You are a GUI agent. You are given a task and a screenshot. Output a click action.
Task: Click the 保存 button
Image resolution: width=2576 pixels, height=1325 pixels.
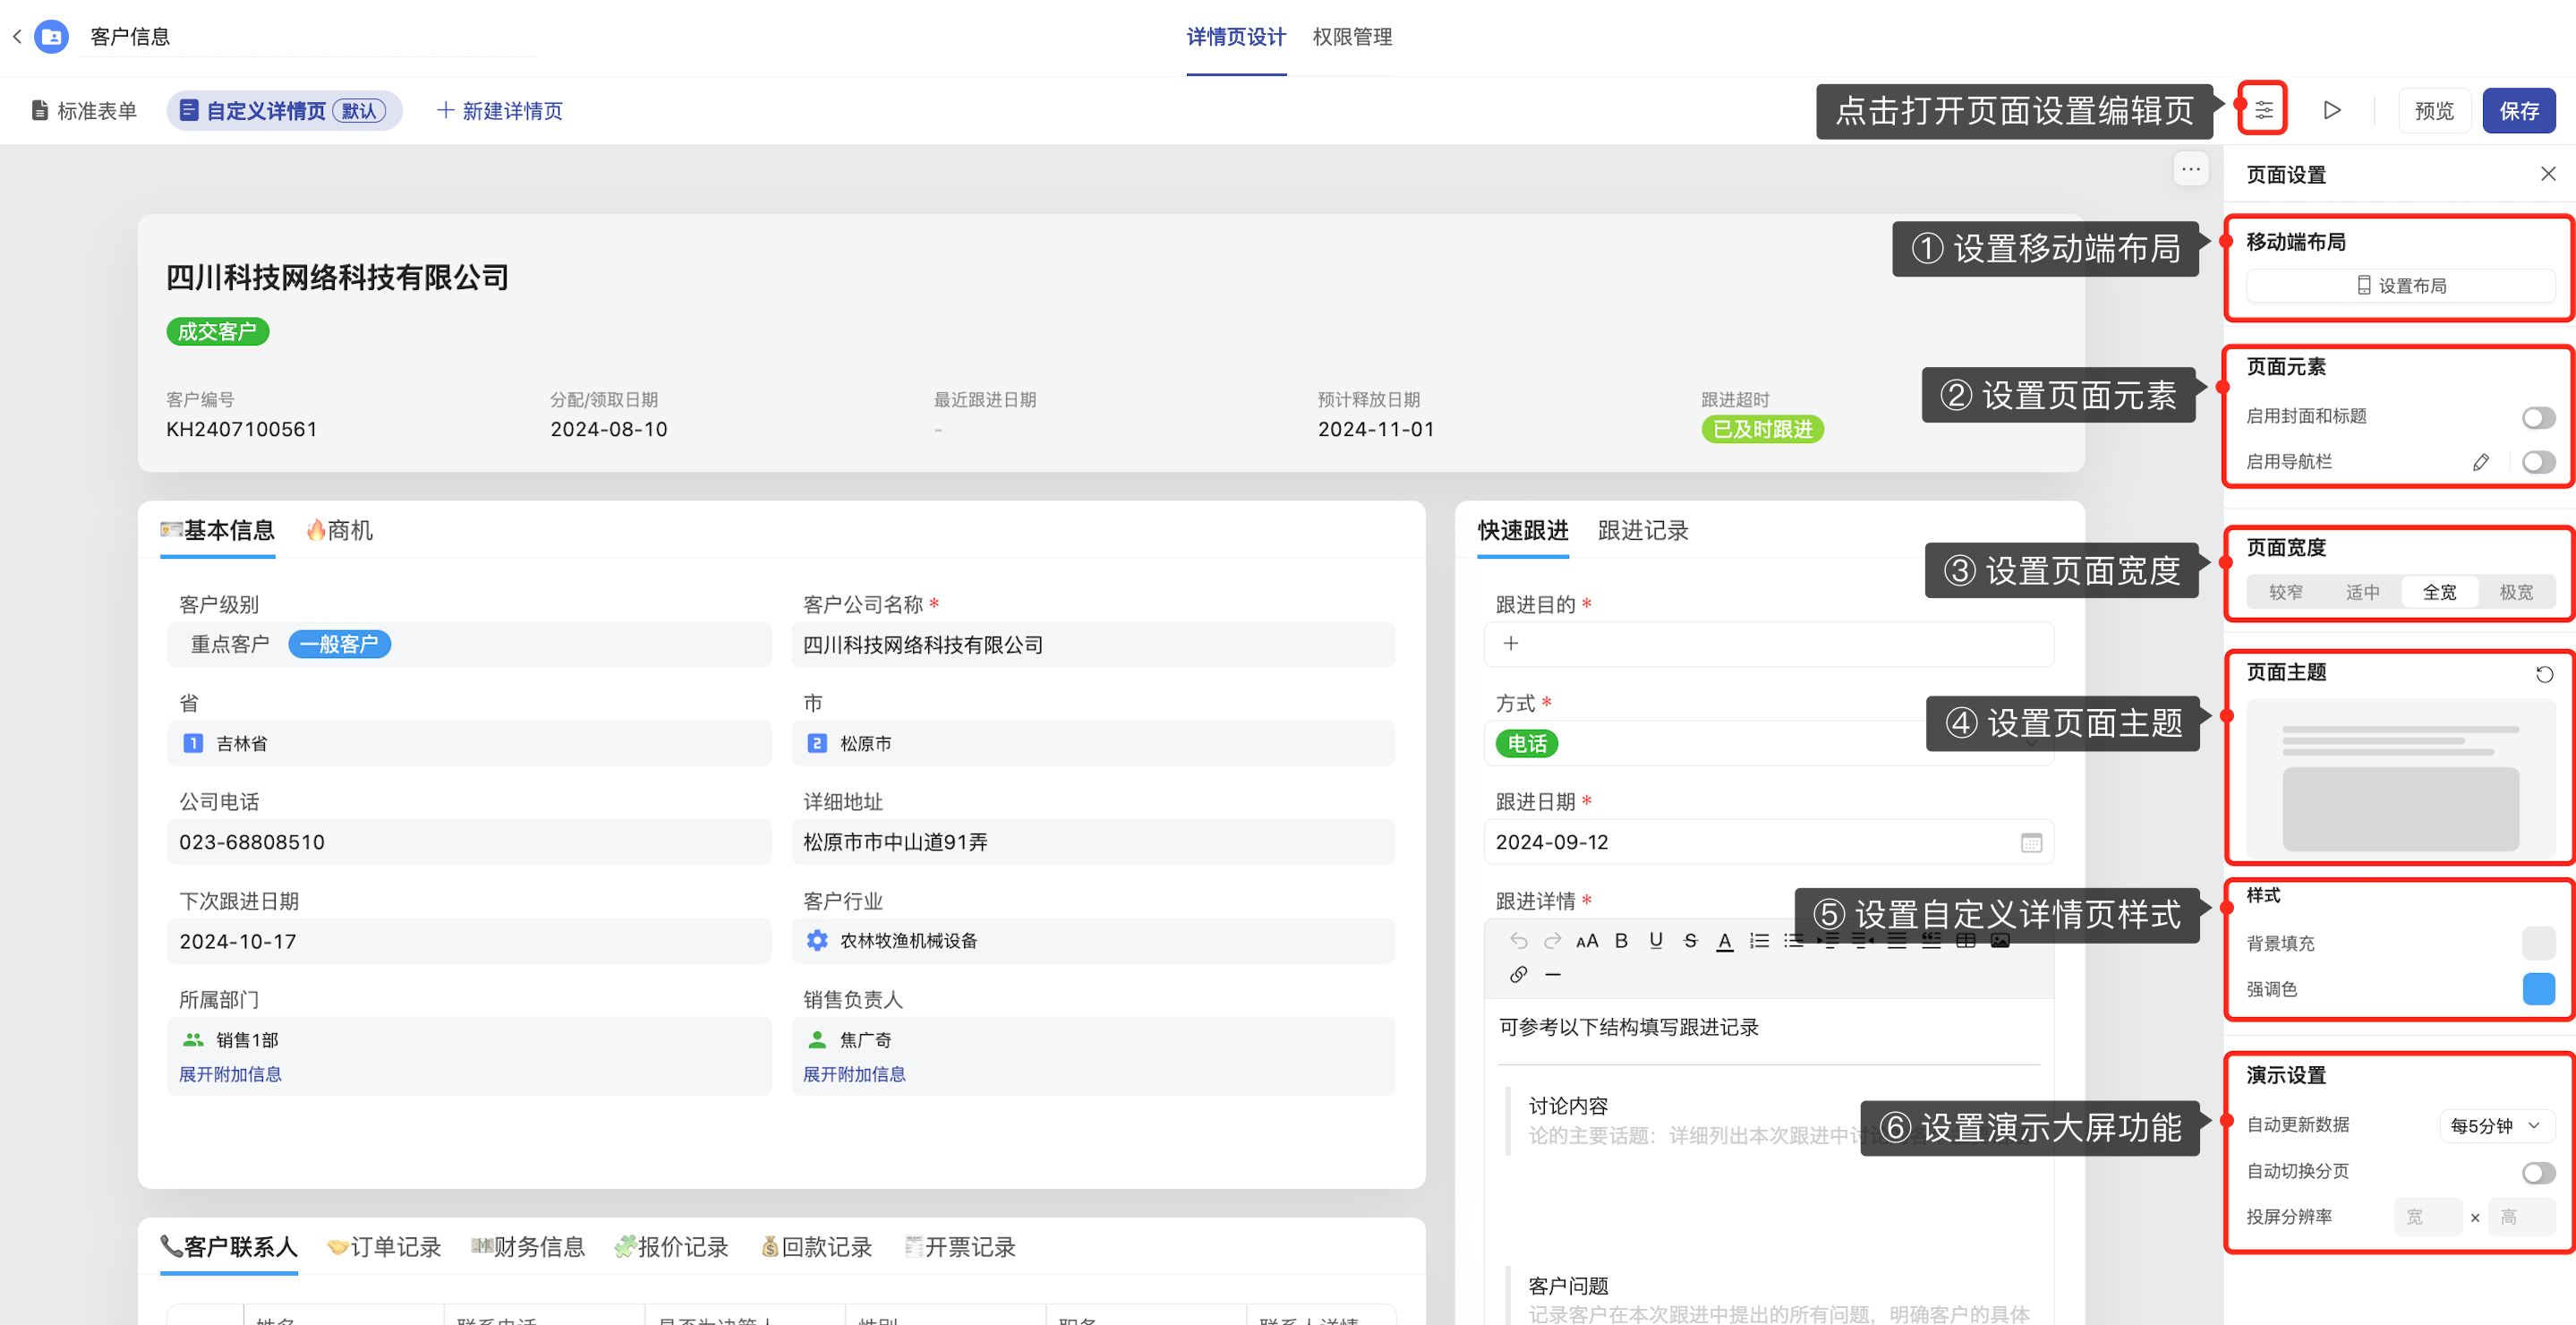(2519, 110)
